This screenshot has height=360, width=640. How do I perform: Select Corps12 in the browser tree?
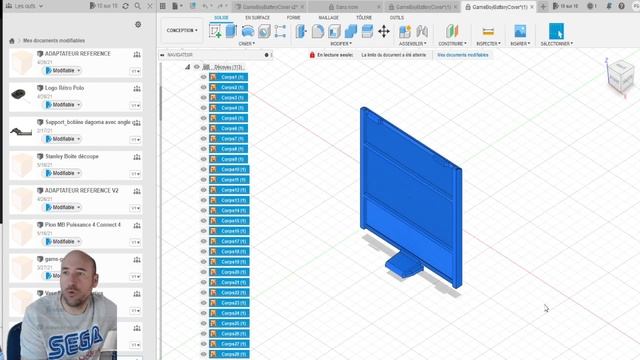point(229,190)
